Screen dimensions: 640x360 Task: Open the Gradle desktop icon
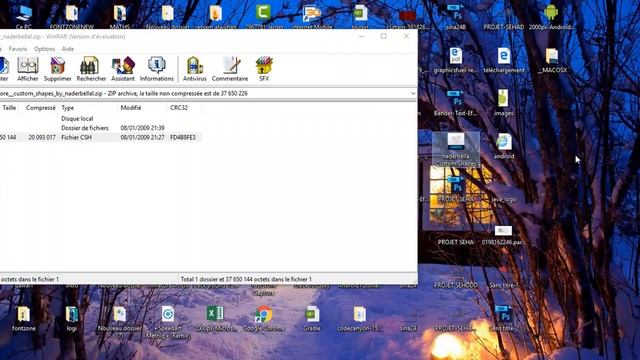pyautogui.click(x=312, y=318)
